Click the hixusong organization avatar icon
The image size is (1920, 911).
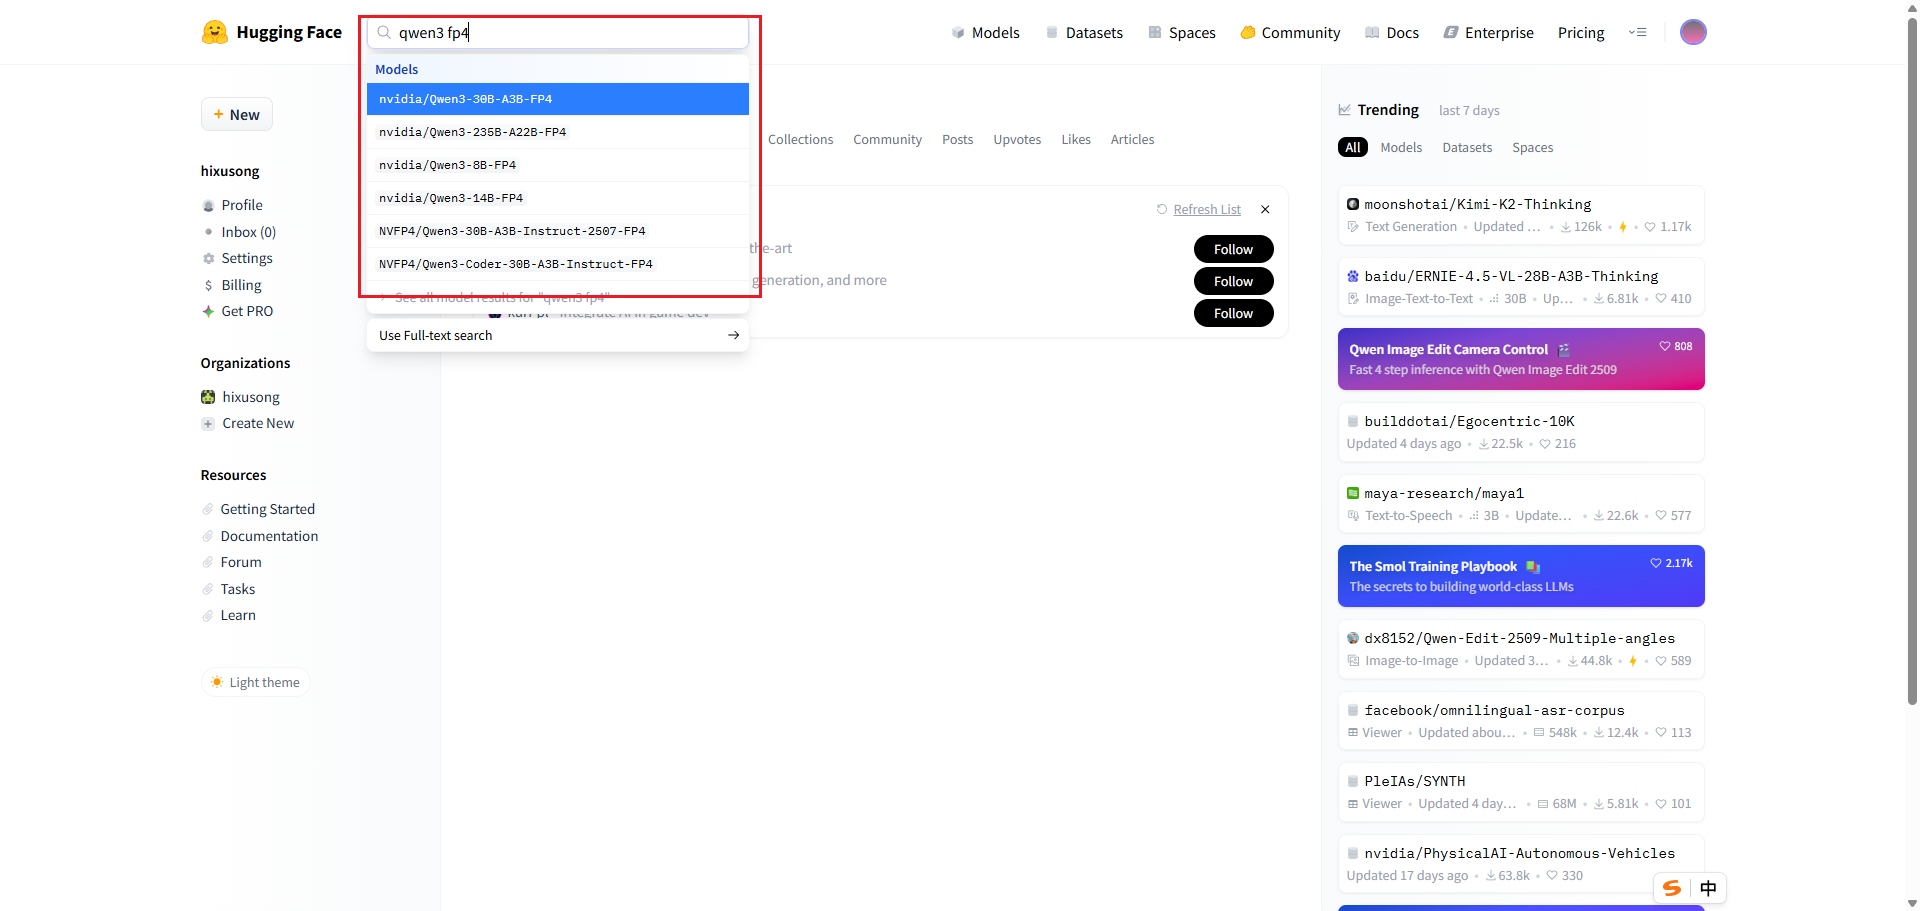[208, 397]
